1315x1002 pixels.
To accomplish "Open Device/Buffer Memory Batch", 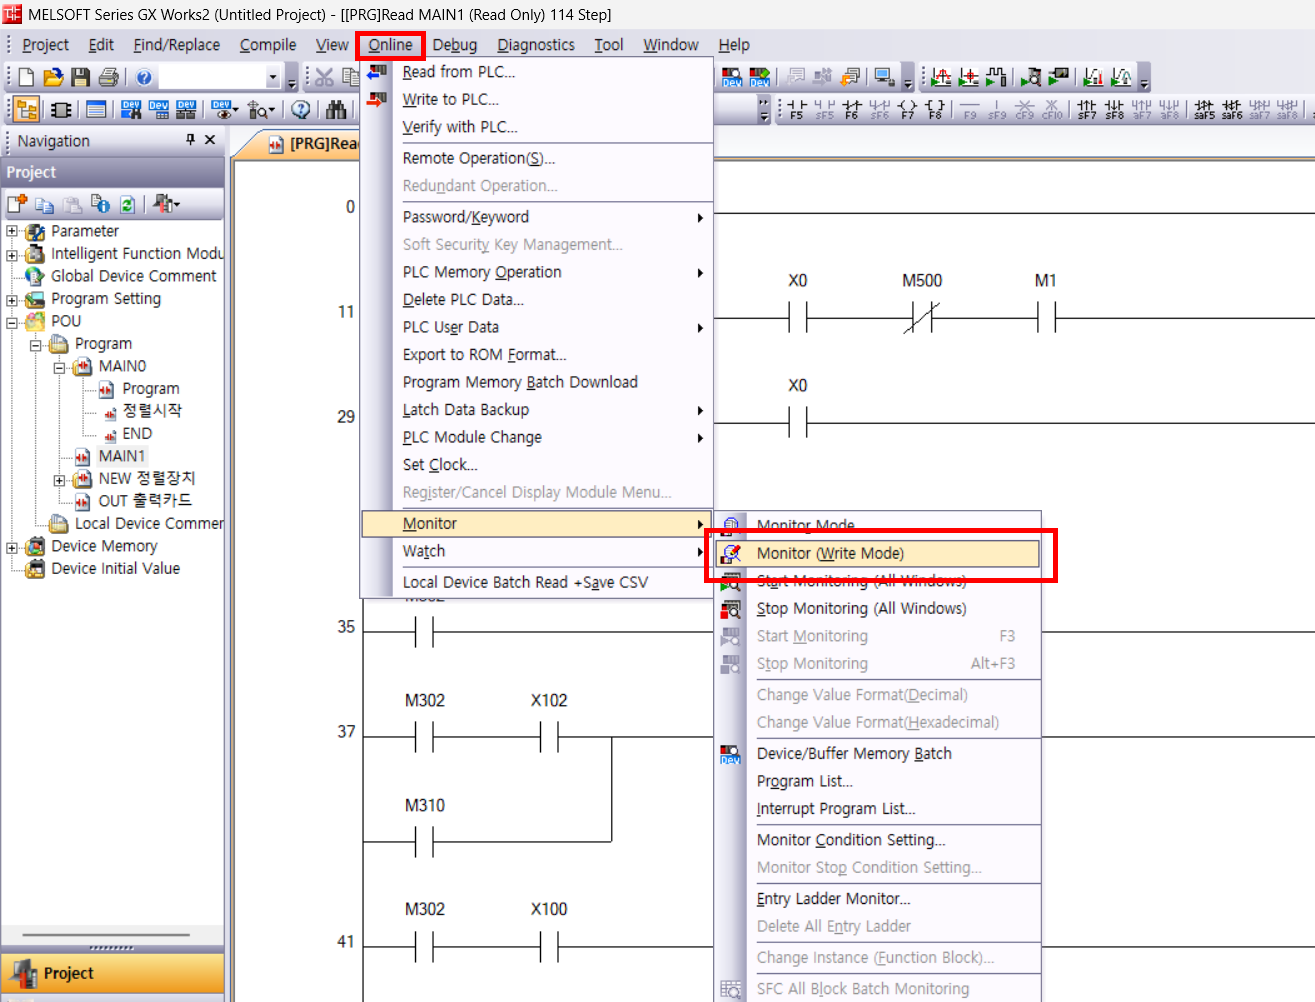I will [x=877, y=754].
